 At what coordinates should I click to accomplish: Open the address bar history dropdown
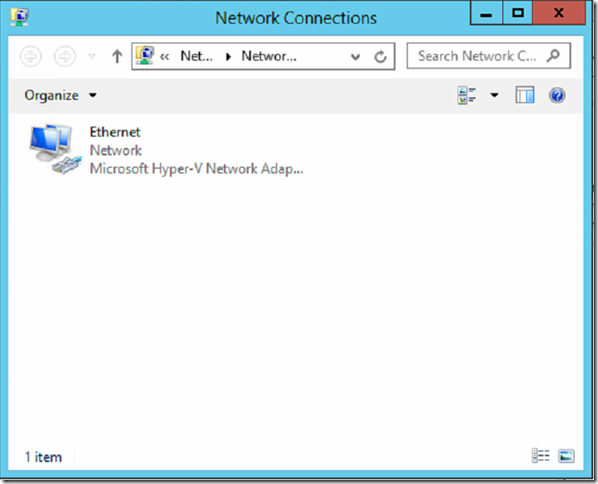355,57
